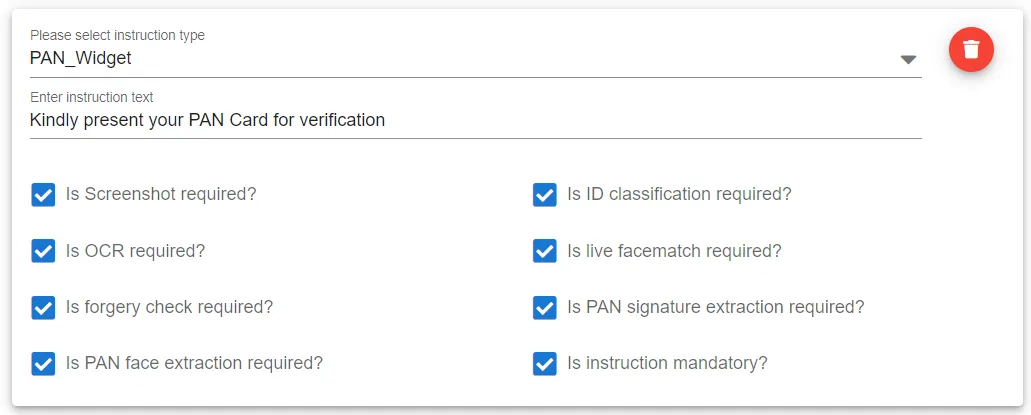Open the instruction type dropdown arrow
The width and height of the screenshot is (1031, 415).
[x=908, y=60]
